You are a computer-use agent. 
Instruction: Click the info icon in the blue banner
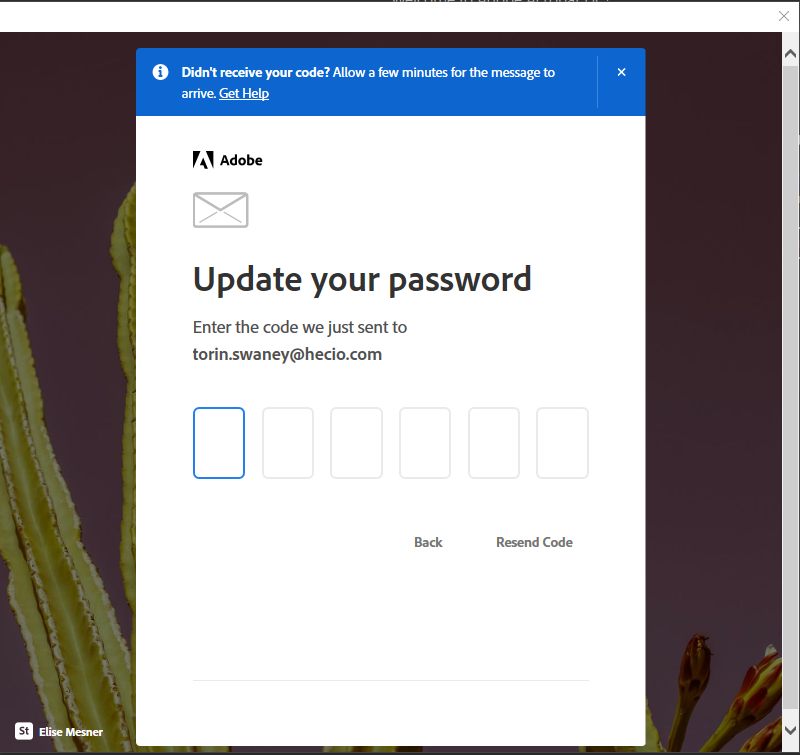[160, 72]
